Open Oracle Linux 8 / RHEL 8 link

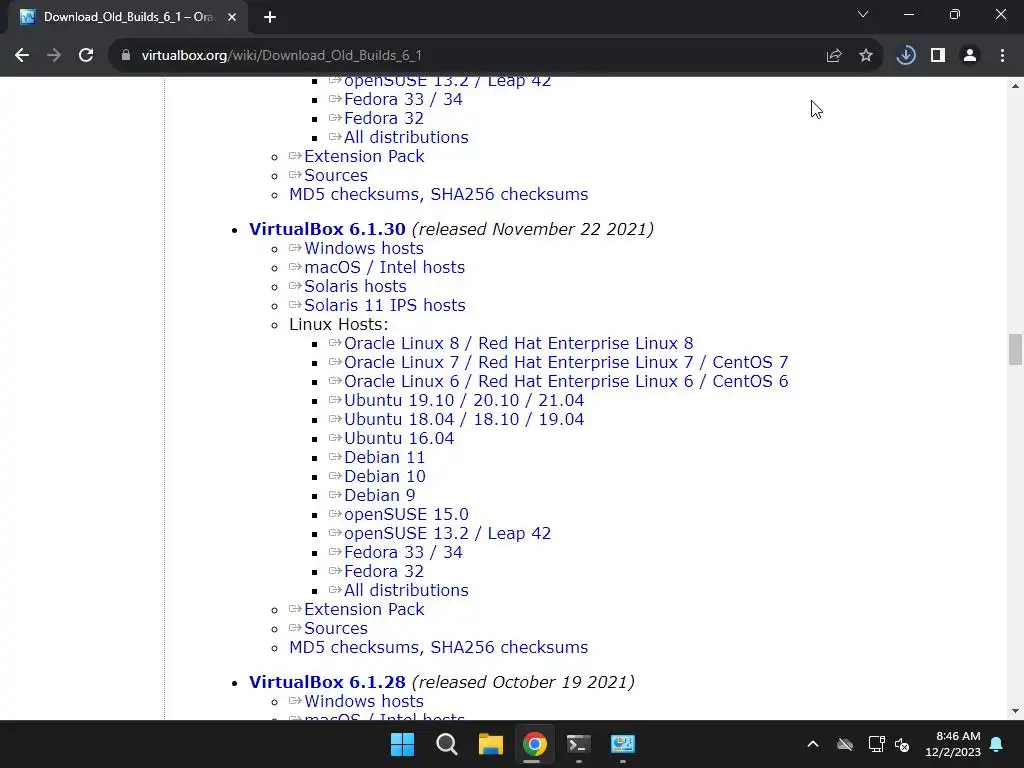(x=519, y=344)
